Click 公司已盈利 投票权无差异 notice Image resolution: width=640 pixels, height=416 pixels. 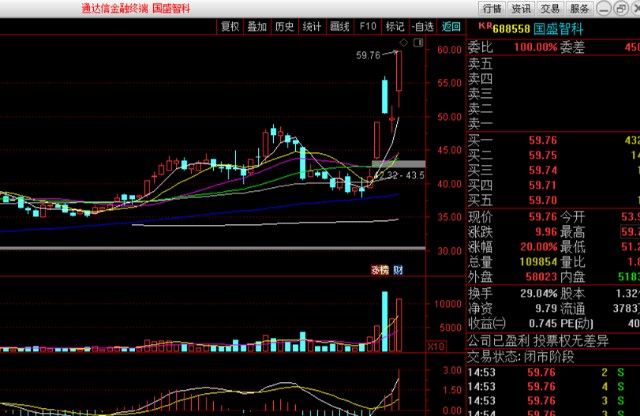tap(538, 340)
